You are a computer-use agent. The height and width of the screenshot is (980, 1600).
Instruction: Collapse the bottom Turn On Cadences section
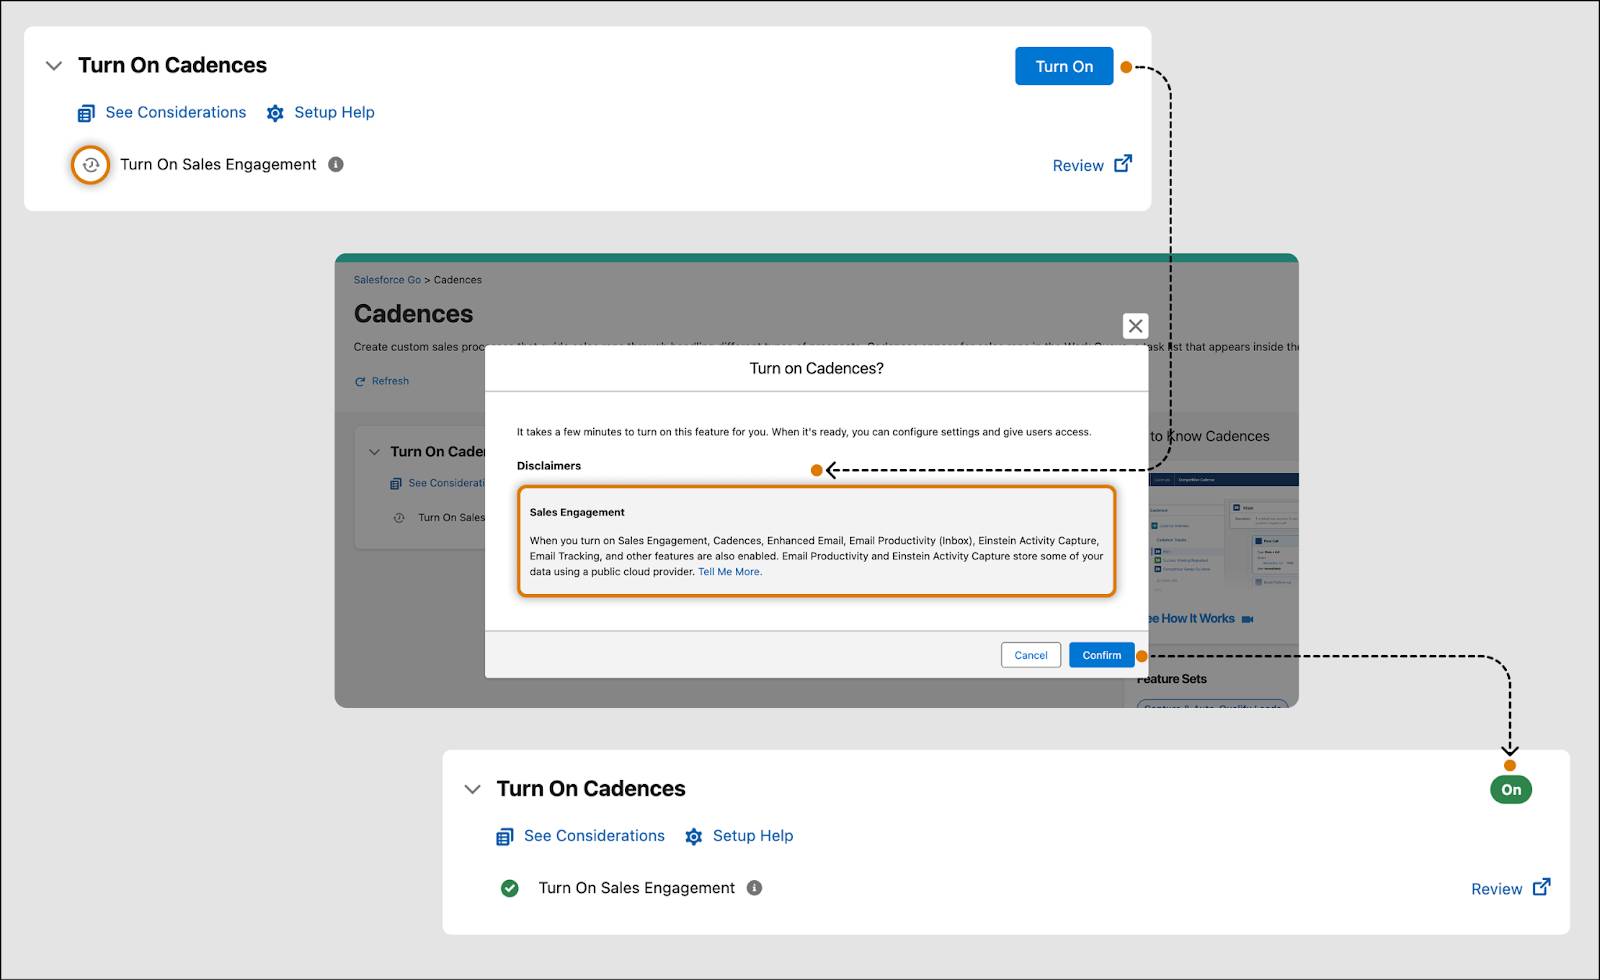click(473, 789)
